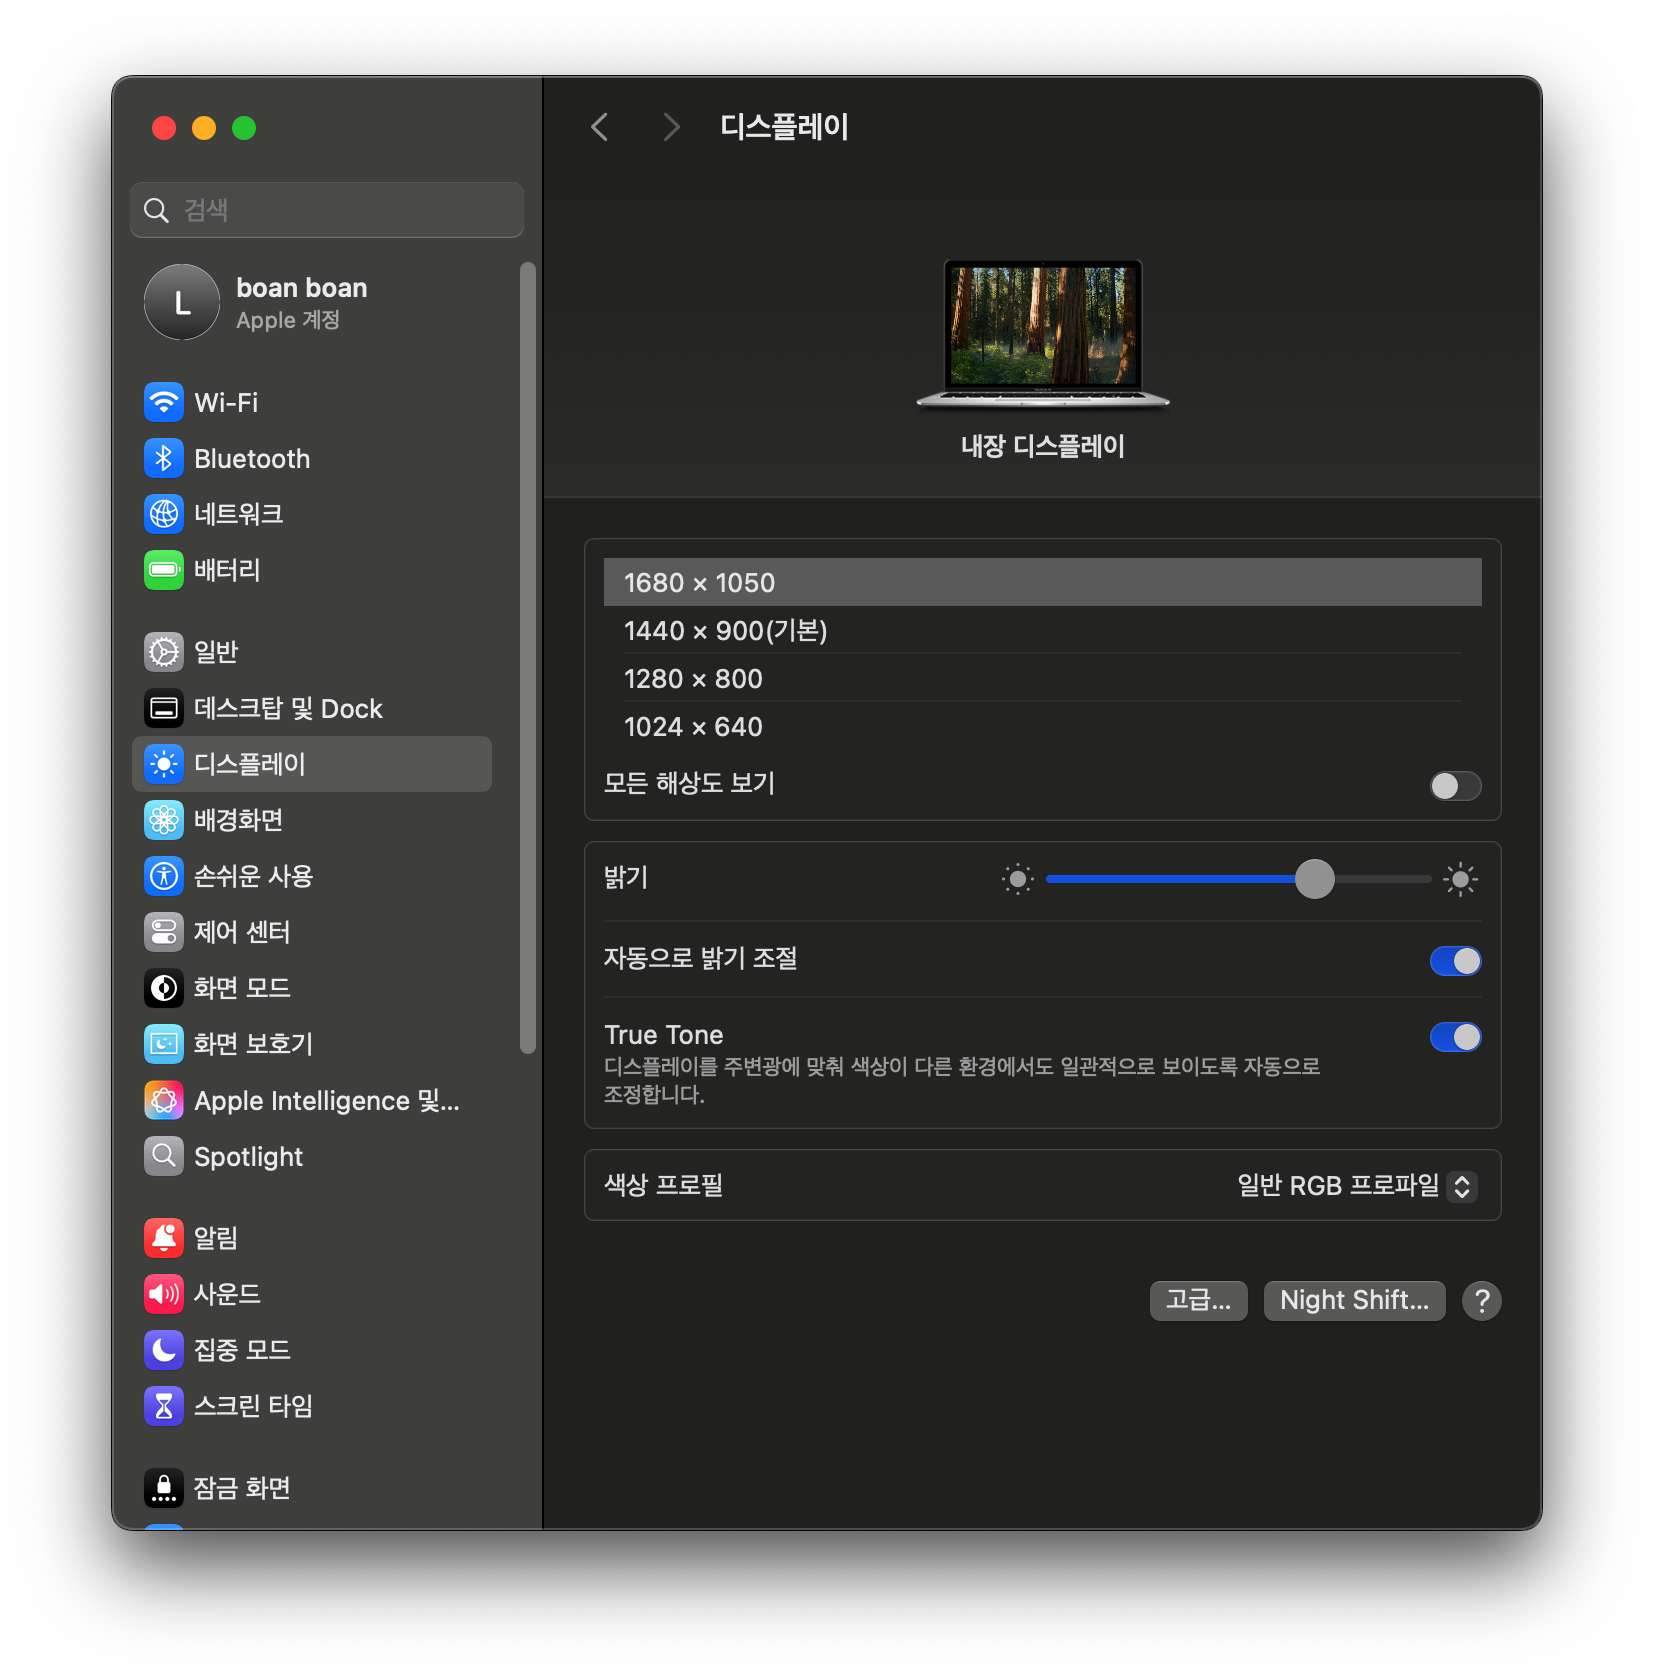Open the battery (배터리) settings icon
The image size is (1654, 1678).
[164, 570]
